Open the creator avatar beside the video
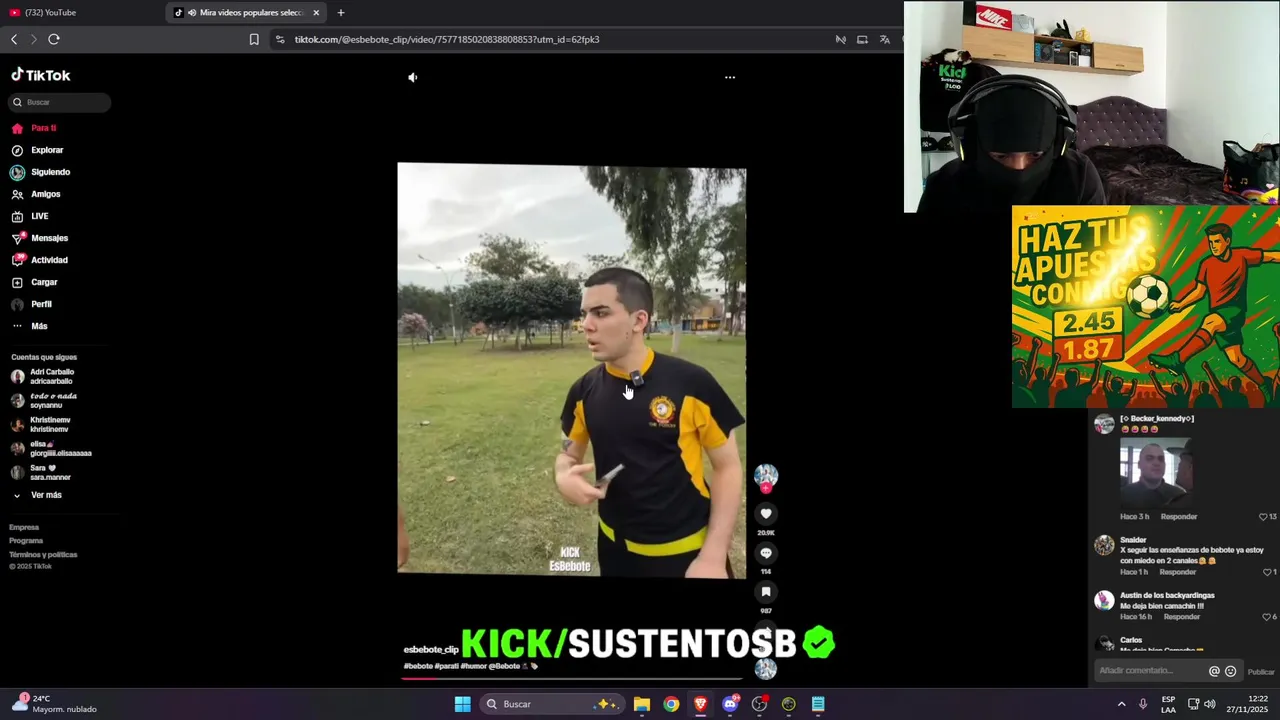The height and width of the screenshot is (720, 1280). (766, 475)
